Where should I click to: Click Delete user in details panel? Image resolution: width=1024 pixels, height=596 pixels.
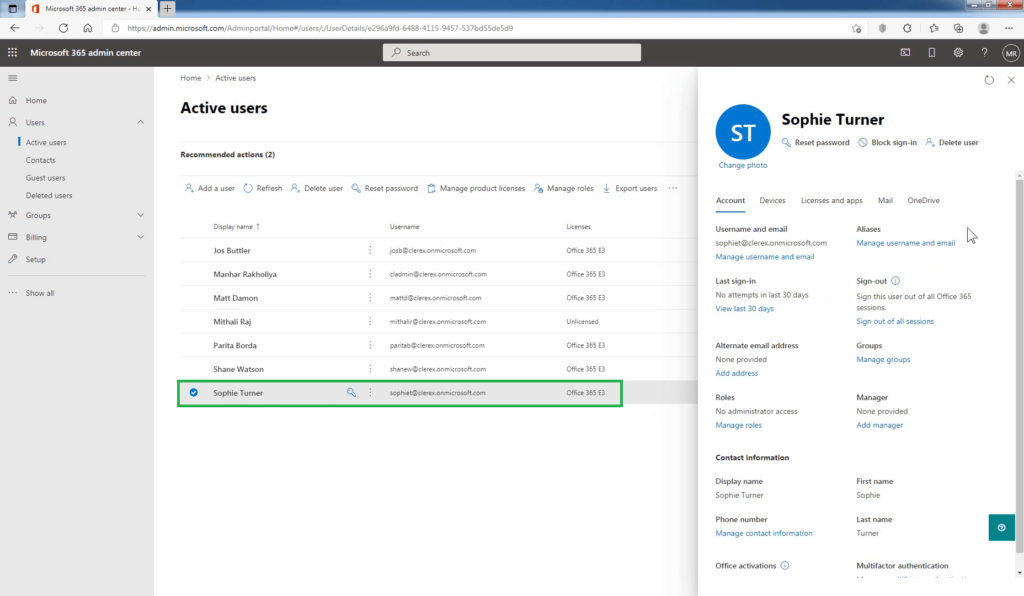[x=952, y=142]
